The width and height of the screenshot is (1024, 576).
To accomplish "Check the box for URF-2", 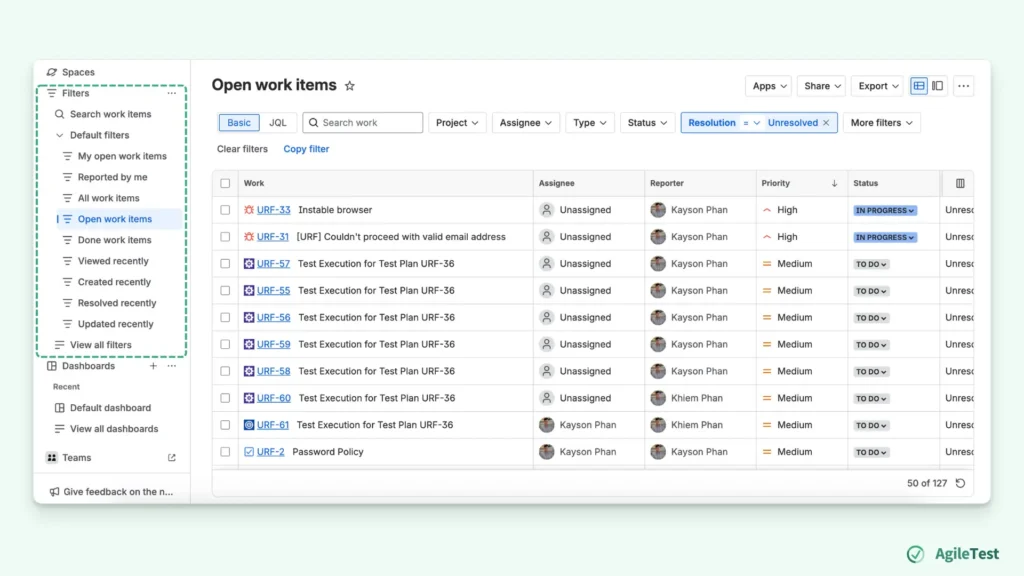I will tap(225, 452).
